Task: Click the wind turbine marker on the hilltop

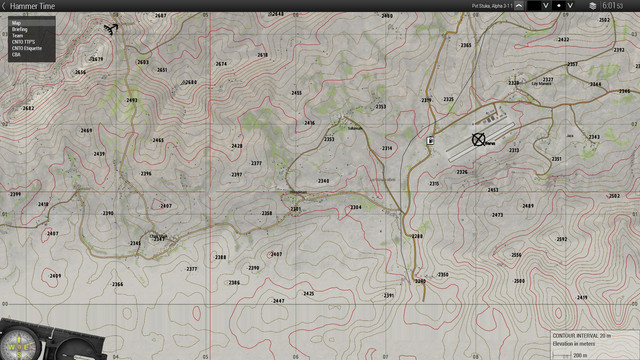Action: click(111, 29)
